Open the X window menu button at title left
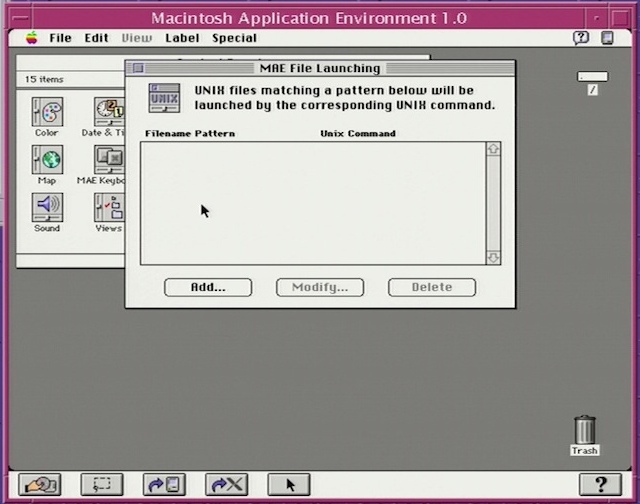The height and width of the screenshot is (504, 640). (20, 18)
